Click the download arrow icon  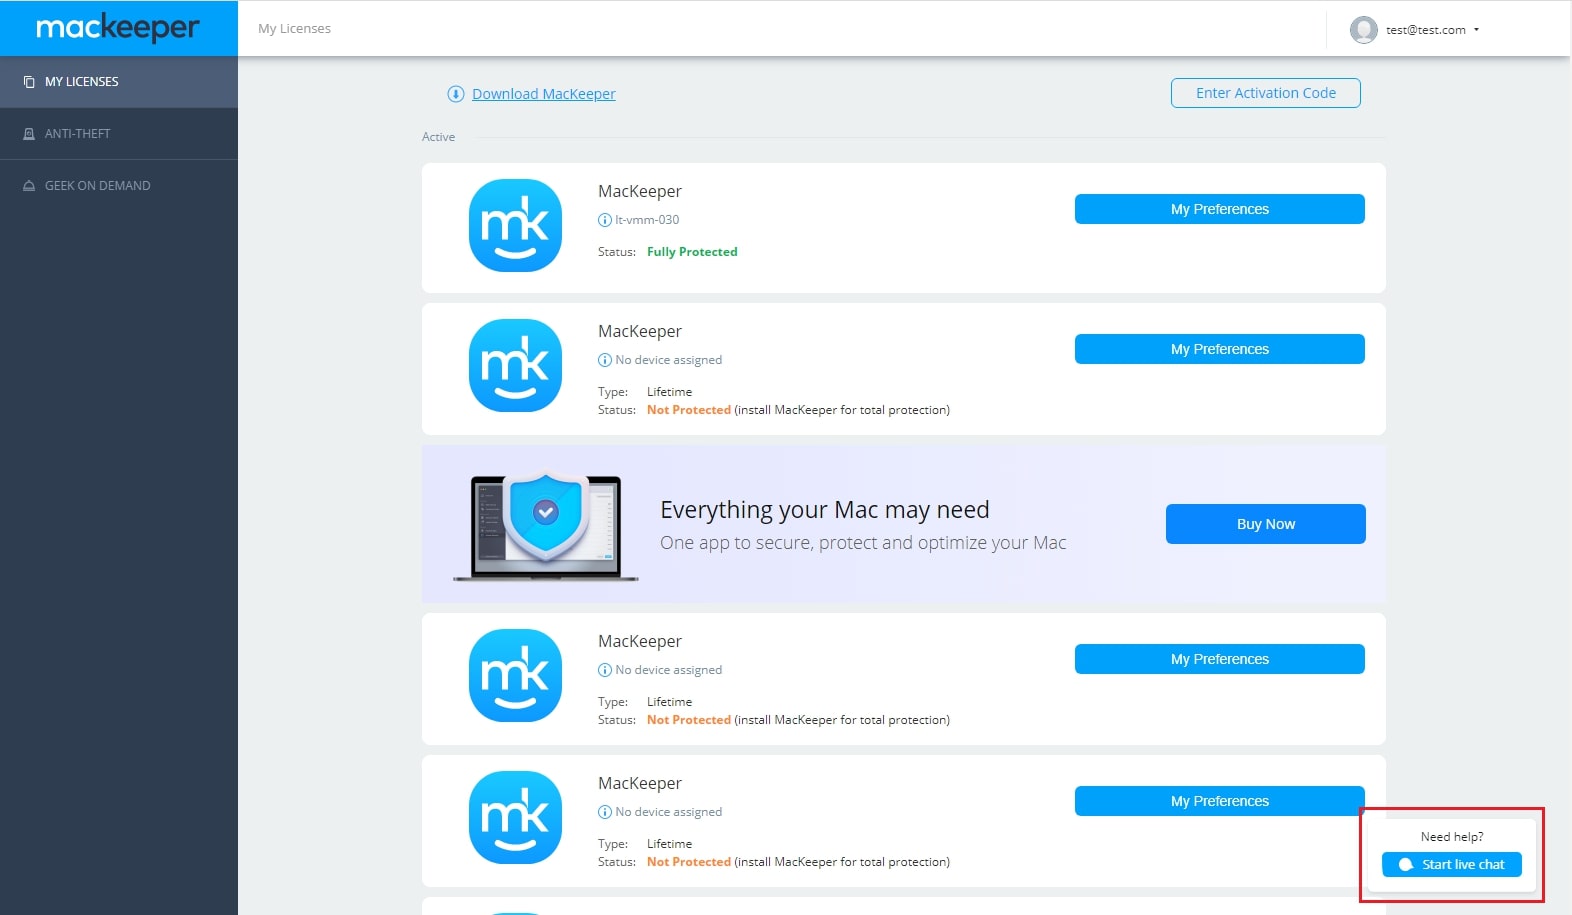coord(456,94)
